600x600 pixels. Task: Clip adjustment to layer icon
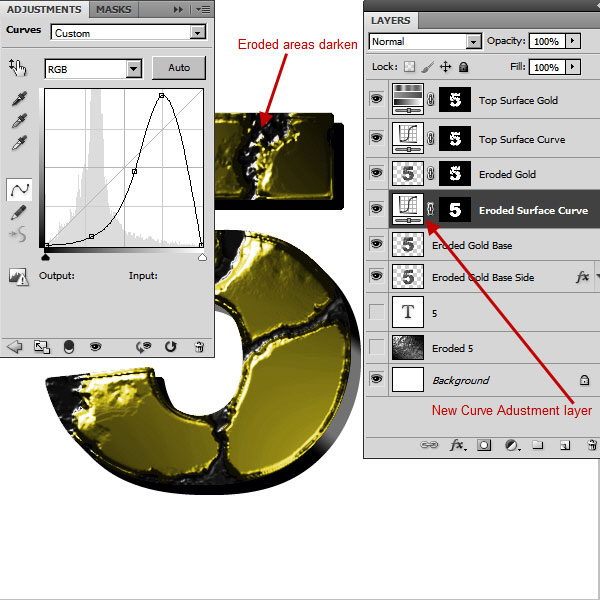68,347
